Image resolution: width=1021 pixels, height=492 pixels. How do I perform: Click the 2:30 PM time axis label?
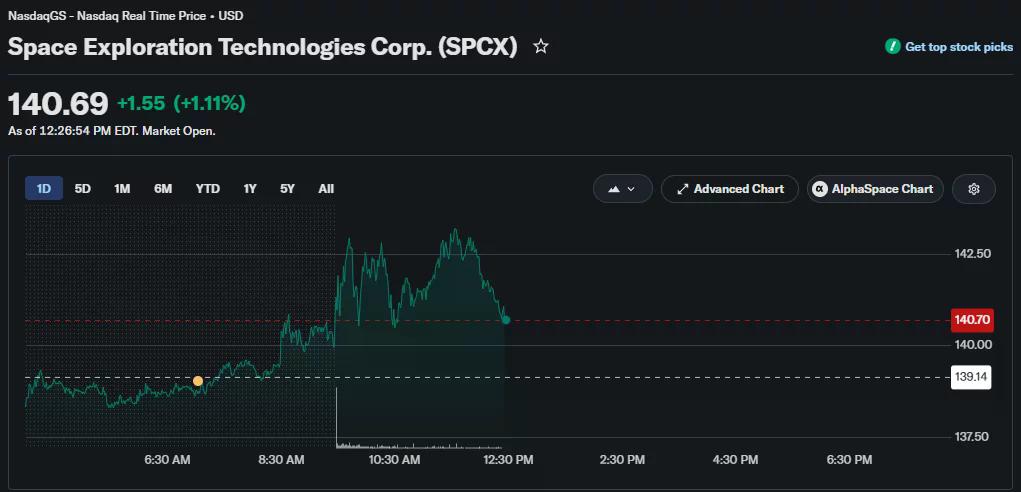tap(622, 460)
